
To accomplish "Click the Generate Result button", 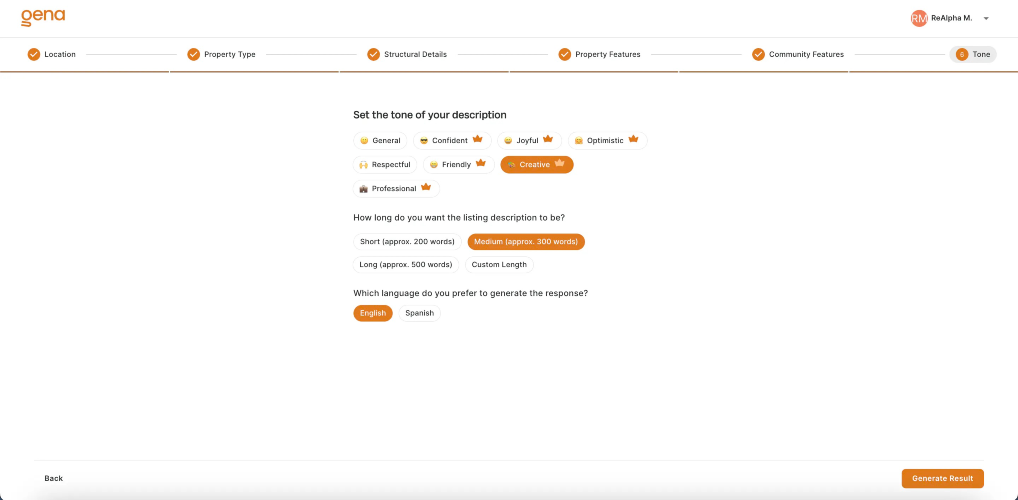I will pos(943,479).
